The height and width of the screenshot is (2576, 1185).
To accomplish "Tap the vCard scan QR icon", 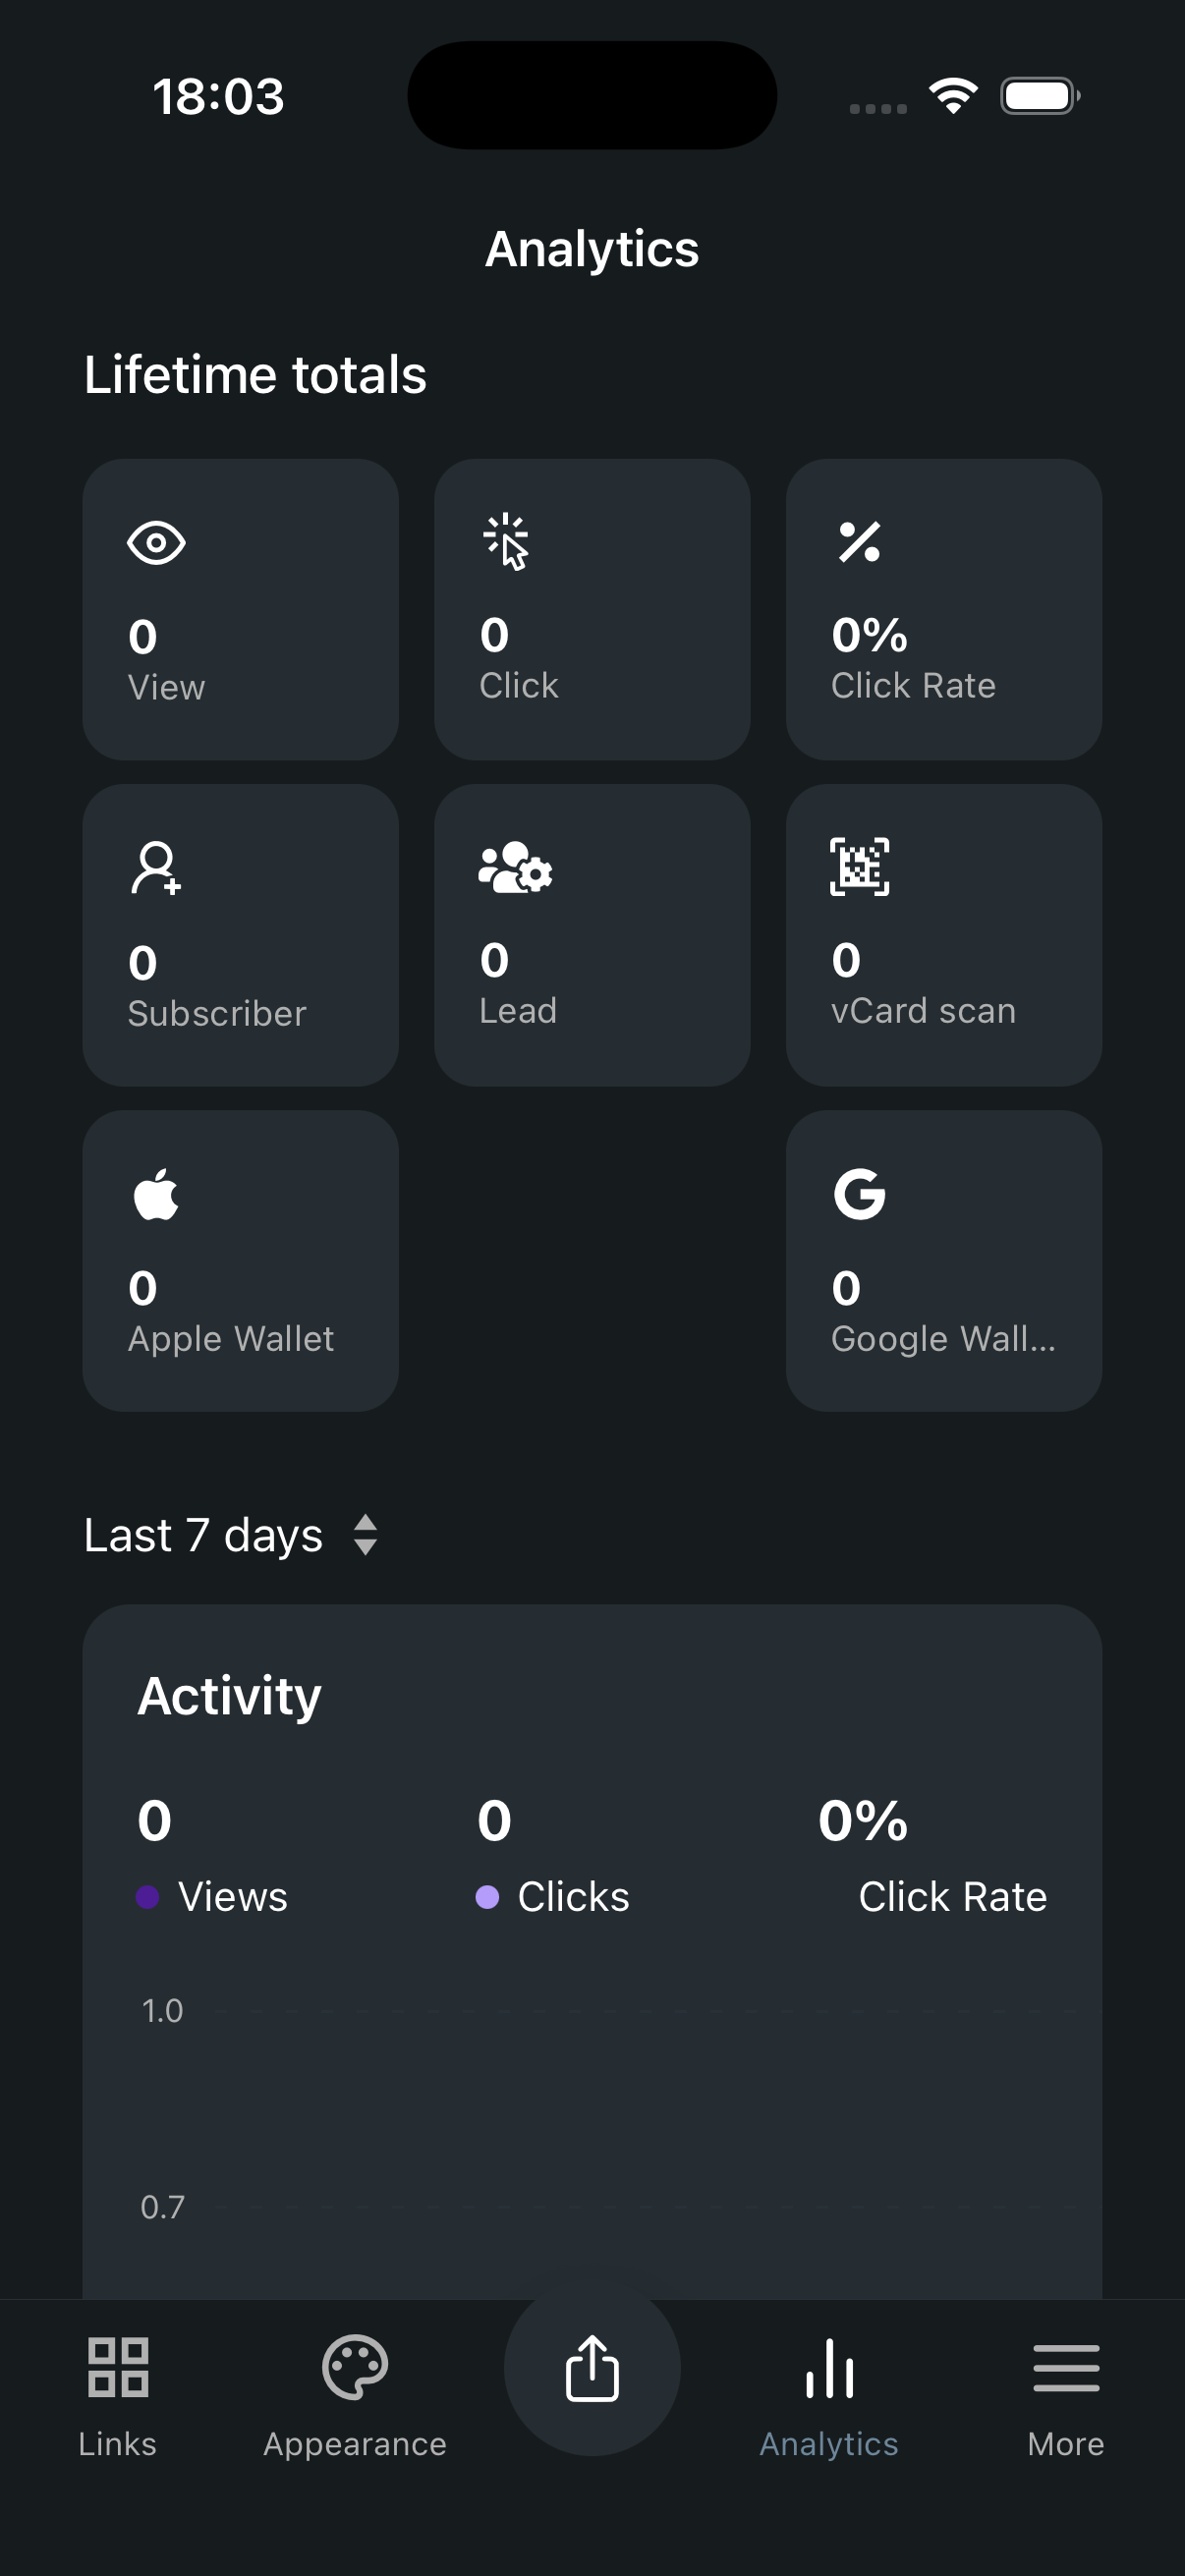I will [x=859, y=866].
